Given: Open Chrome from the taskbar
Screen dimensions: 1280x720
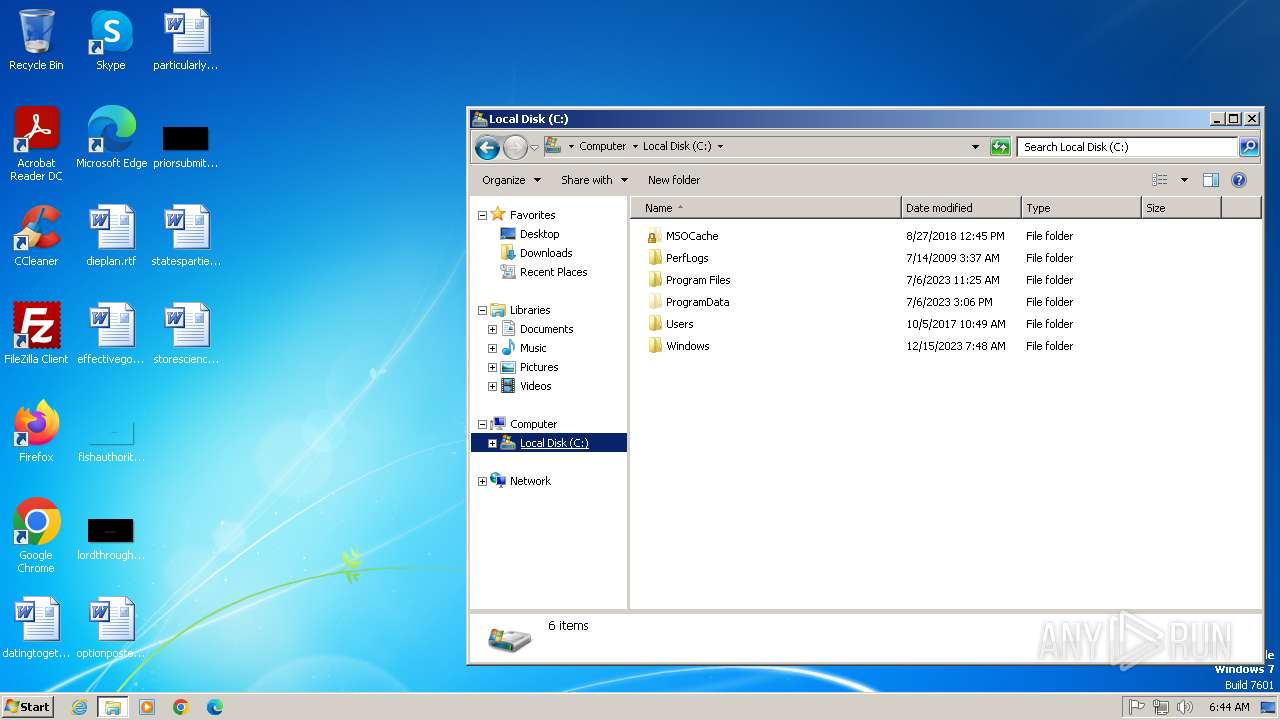Looking at the screenshot, I should click(181, 707).
